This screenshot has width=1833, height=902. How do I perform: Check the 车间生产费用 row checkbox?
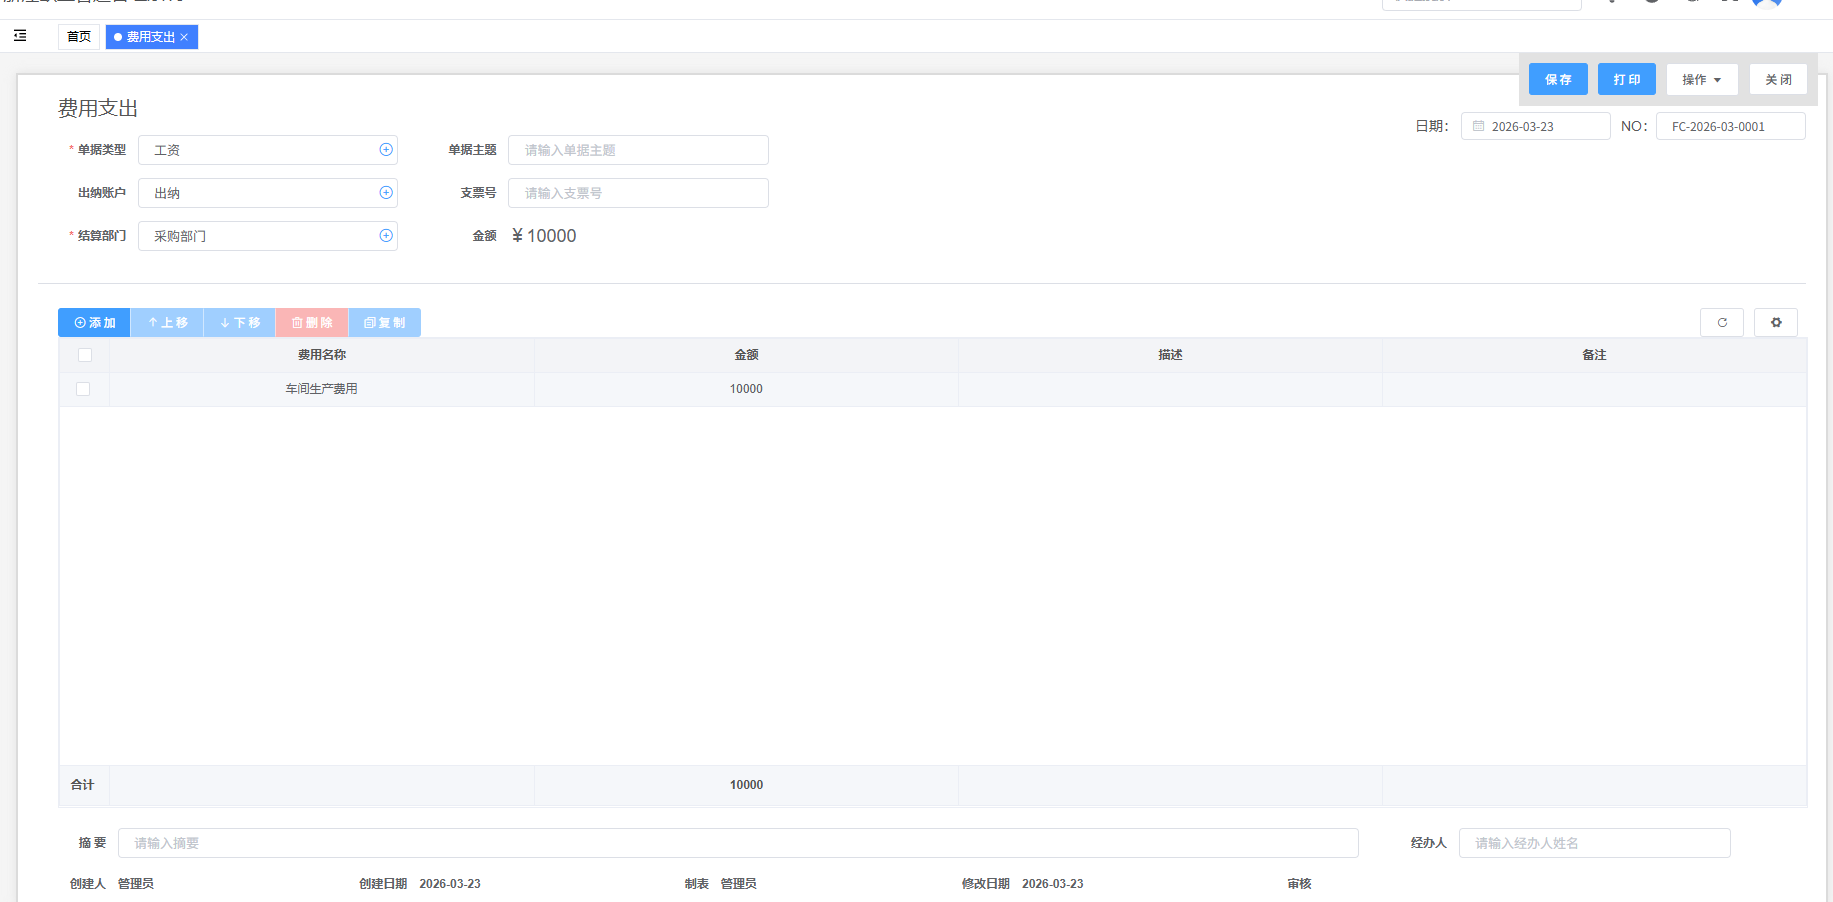(83, 389)
